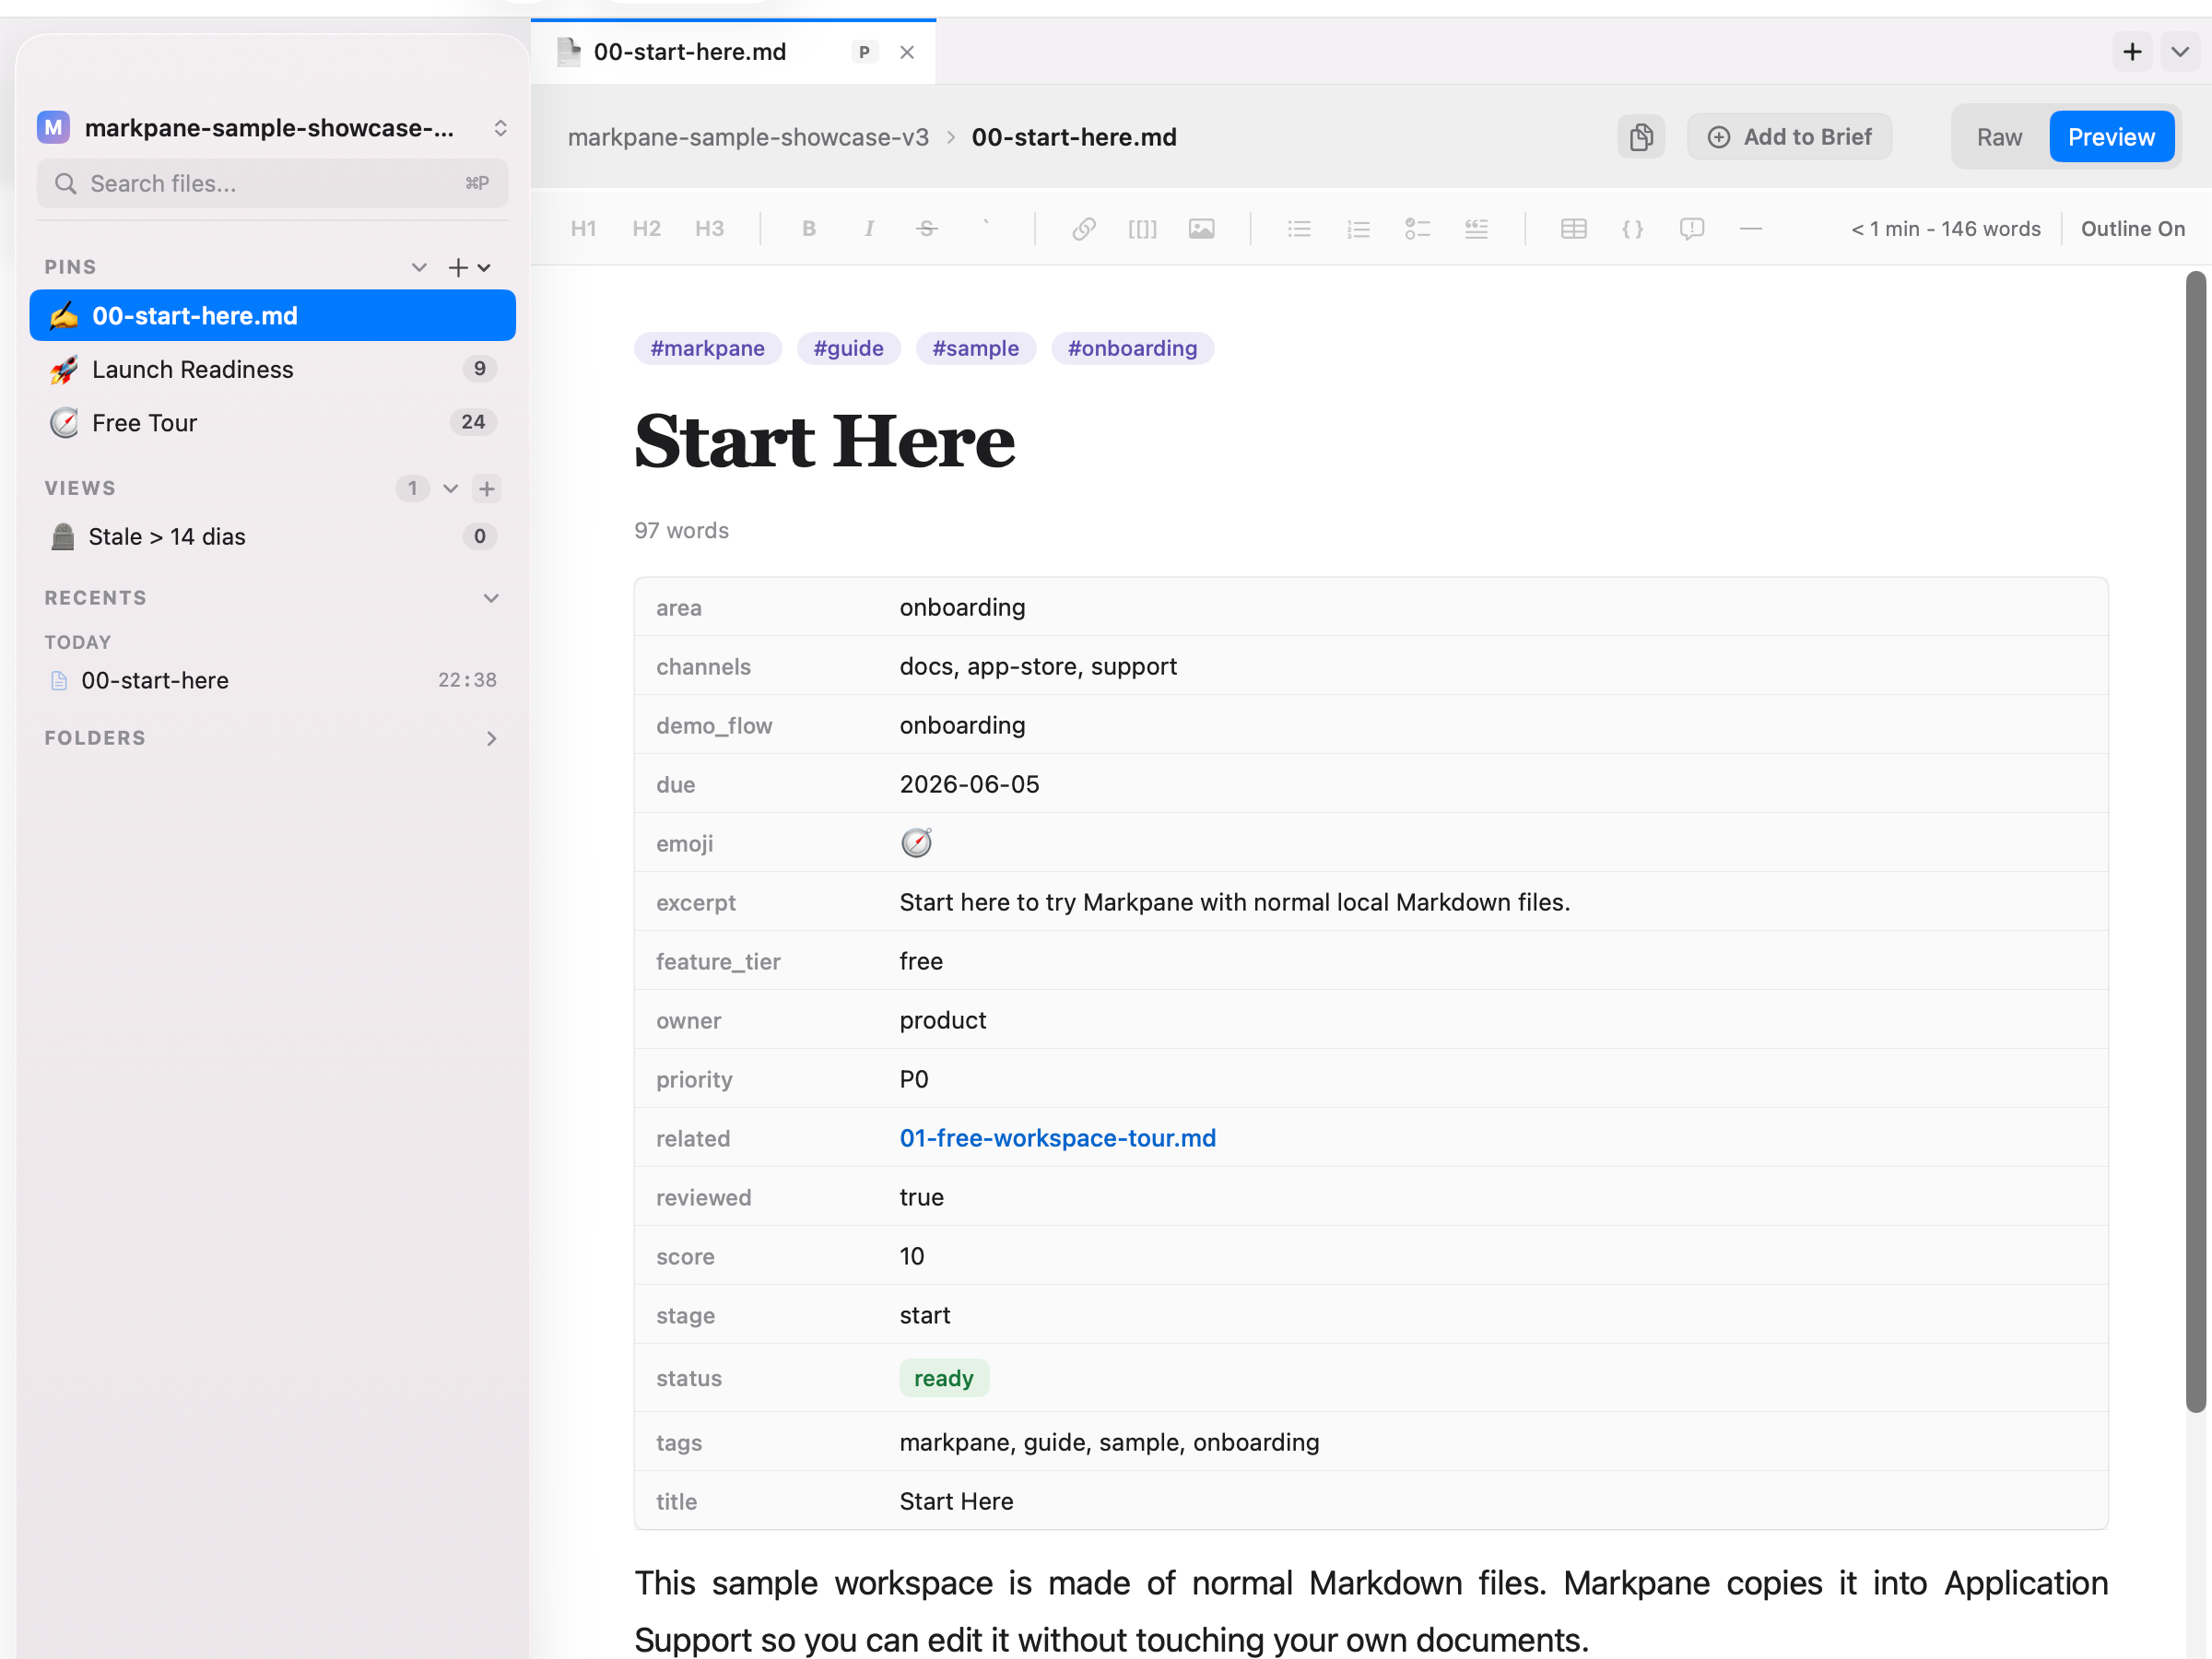
Task: Click the channels value docs, app-store, support
Action: pyautogui.click(x=1038, y=666)
